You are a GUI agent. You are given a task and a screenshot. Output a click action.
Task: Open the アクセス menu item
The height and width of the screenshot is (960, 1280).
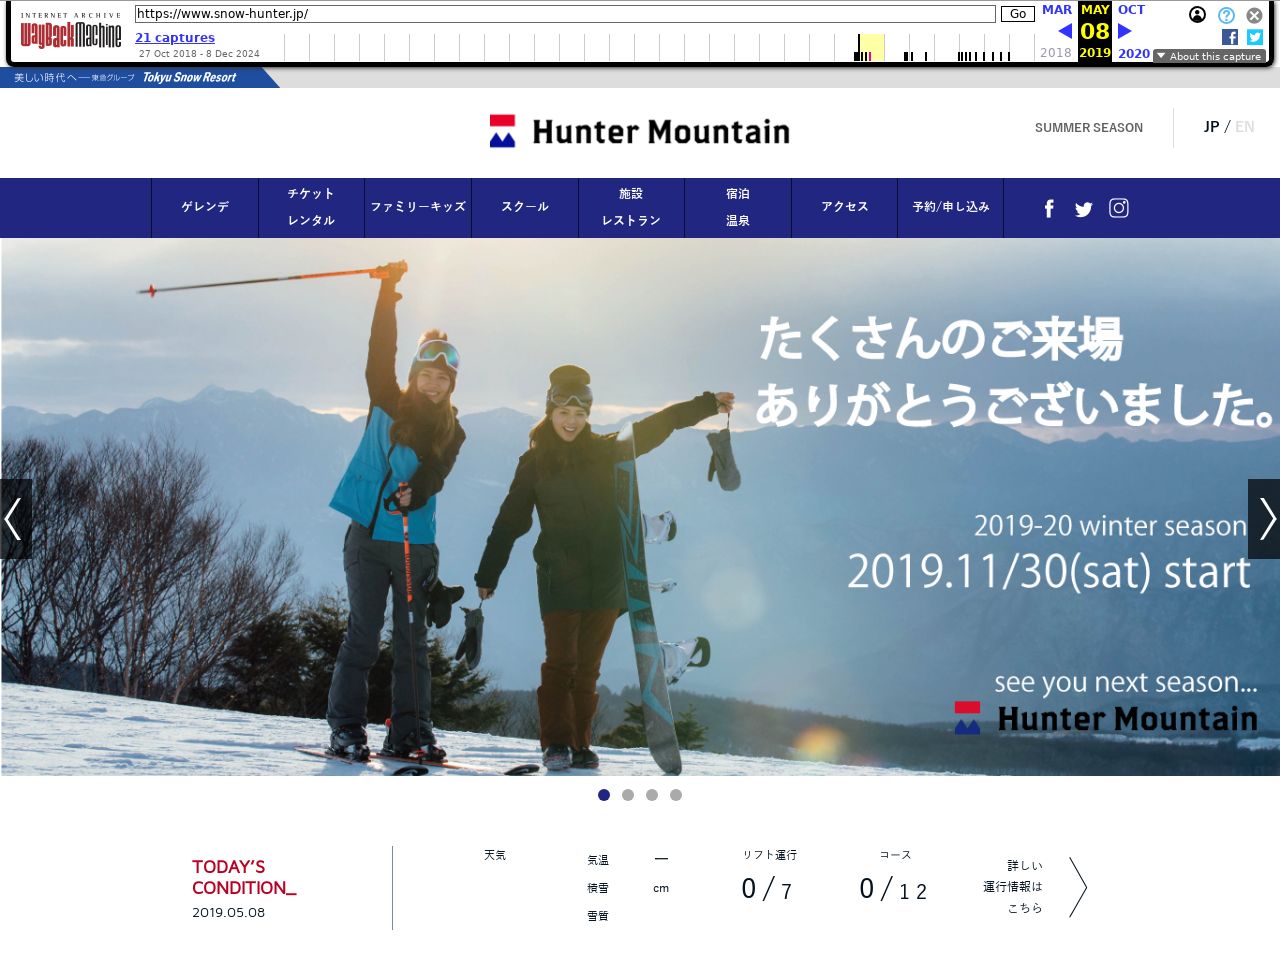845,207
